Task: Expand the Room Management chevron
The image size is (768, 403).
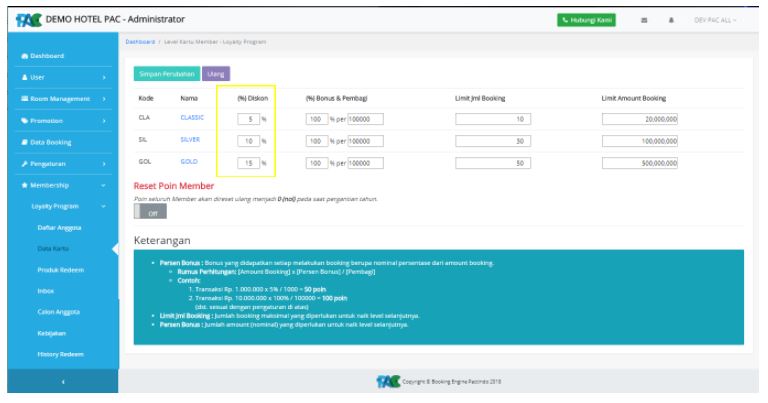Action: click(104, 99)
